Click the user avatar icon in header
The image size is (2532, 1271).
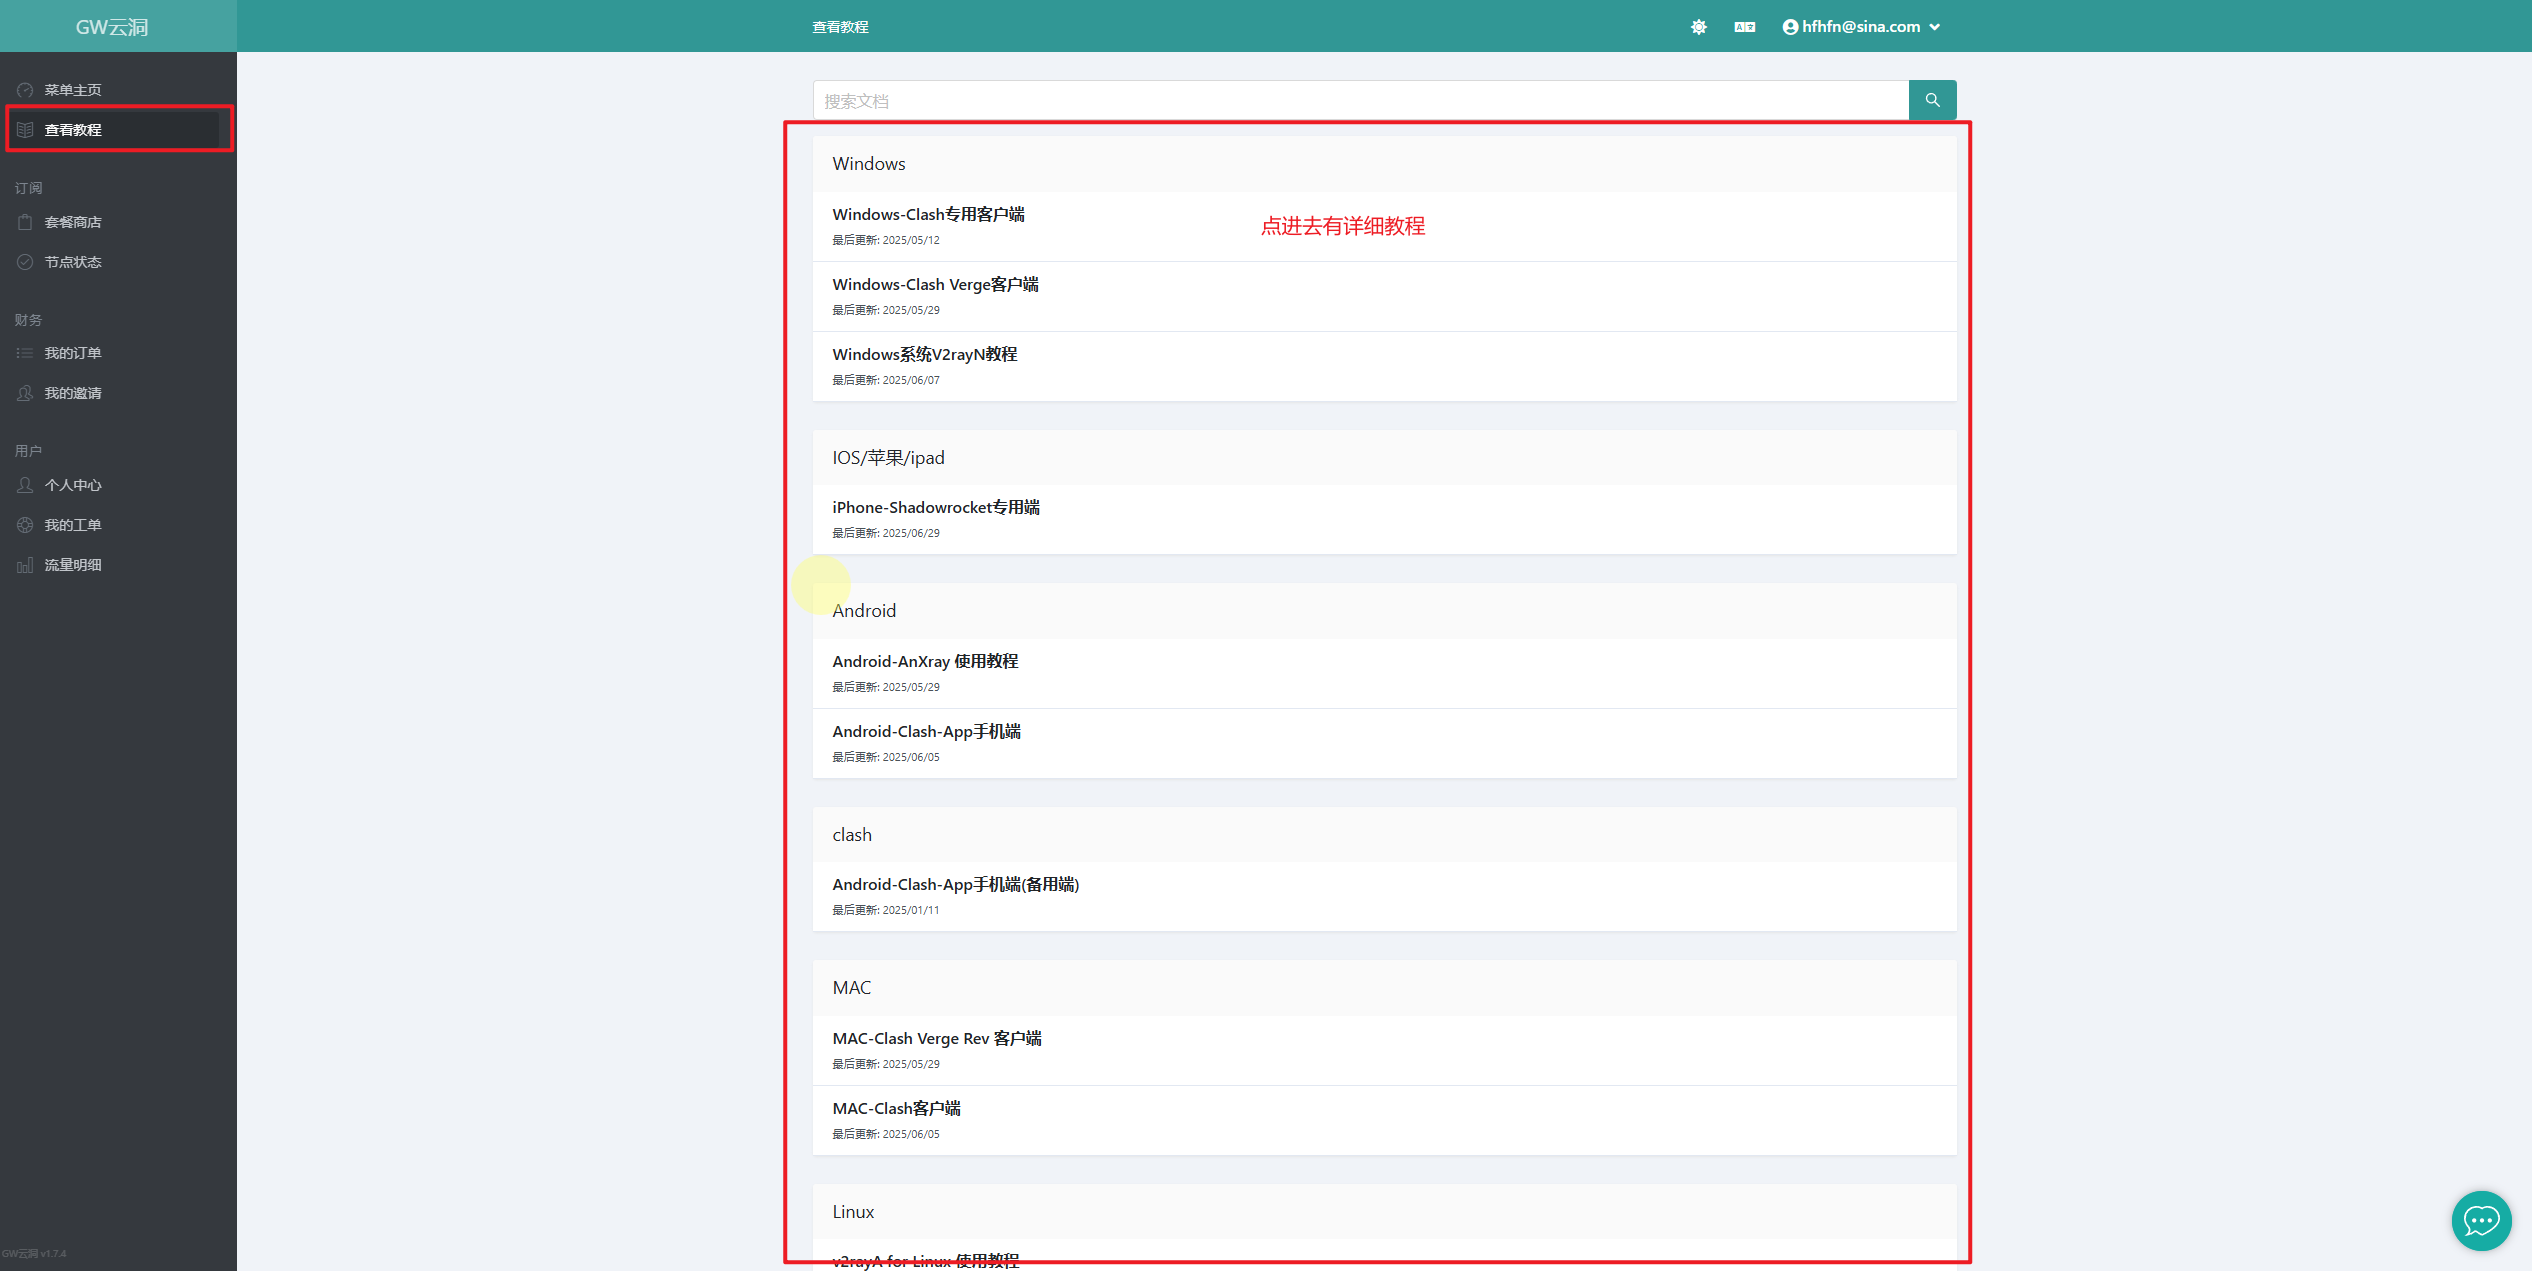click(1790, 27)
